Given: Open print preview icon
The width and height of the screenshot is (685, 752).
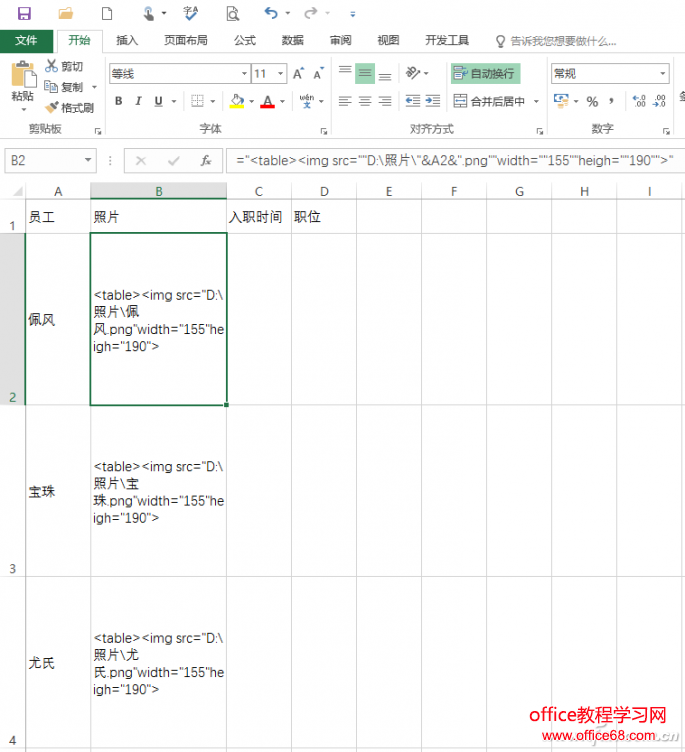Looking at the screenshot, I should pos(233,13).
